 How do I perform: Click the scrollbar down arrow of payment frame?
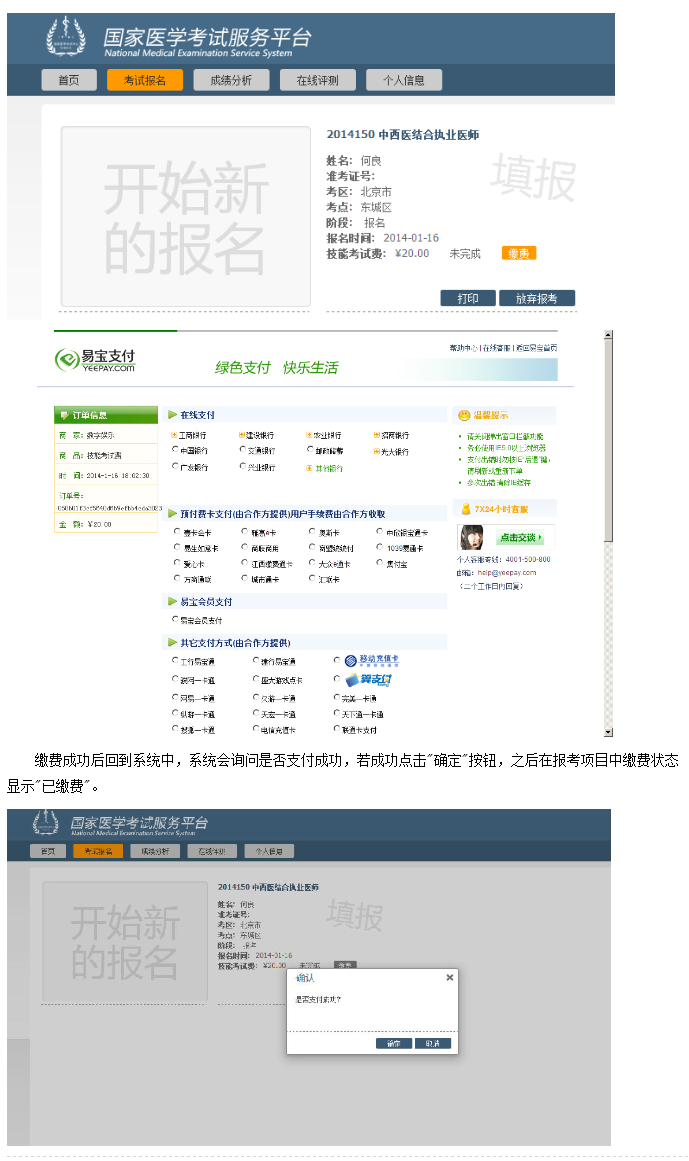[x=608, y=732]
